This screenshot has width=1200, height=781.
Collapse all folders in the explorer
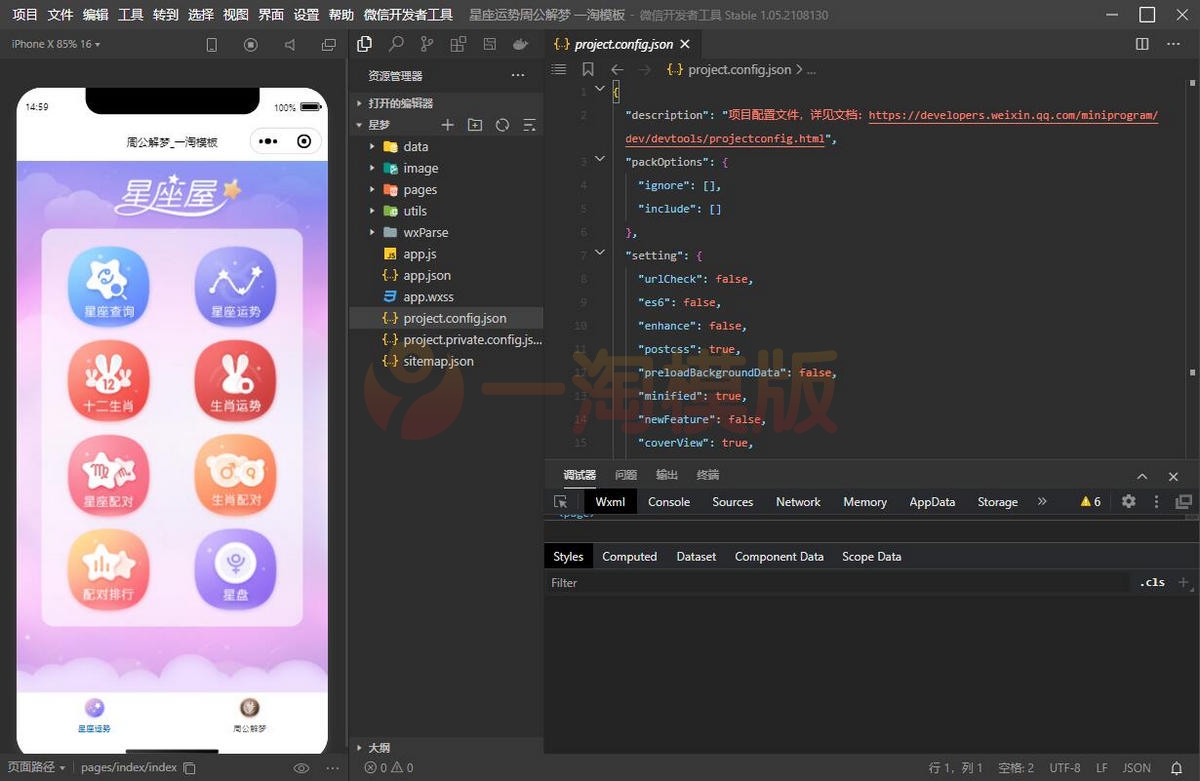[529, 125]
